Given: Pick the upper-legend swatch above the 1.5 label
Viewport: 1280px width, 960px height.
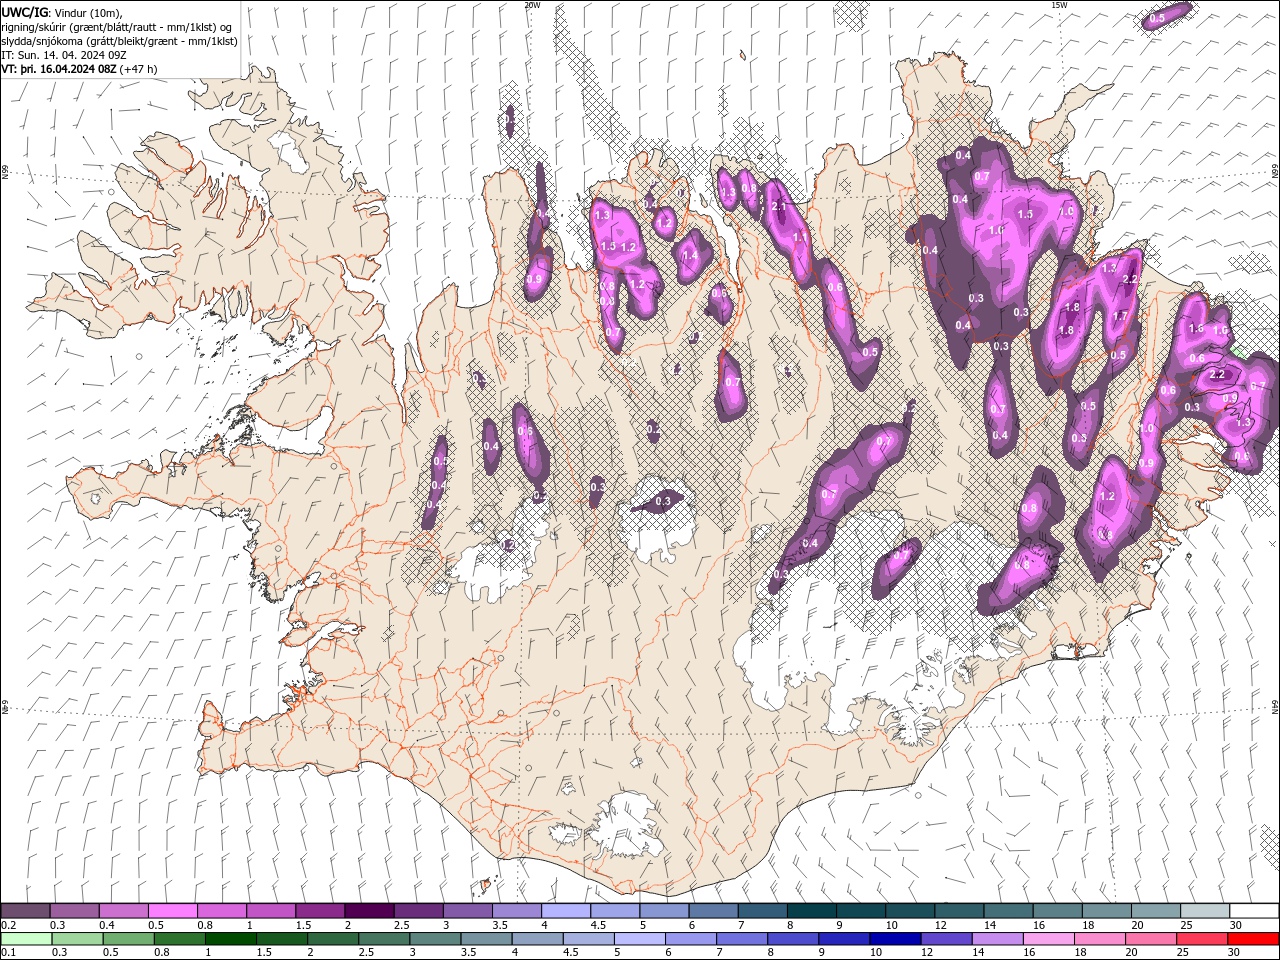Looking at the screenshot, I should pos(320,911).
